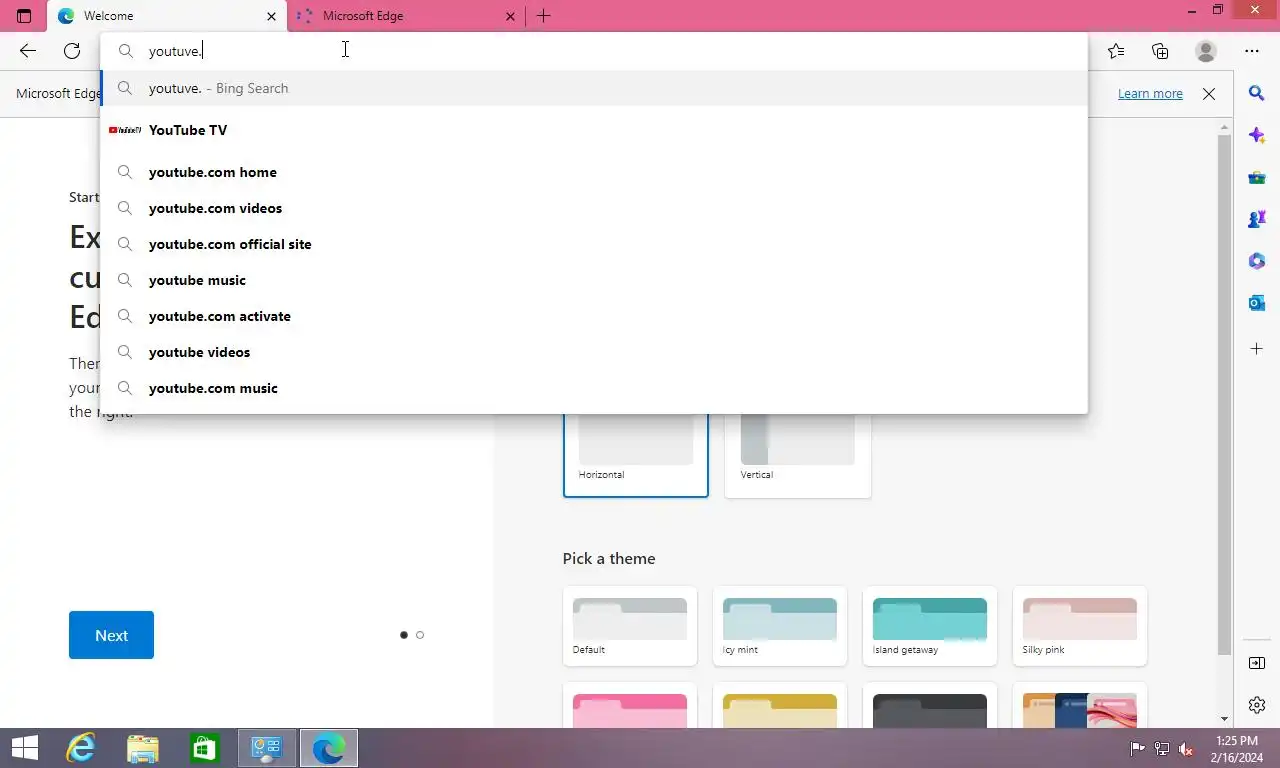Choose 'youtube.com activate' suggestion
This screenshot has height=768, width=1280.
594,316
